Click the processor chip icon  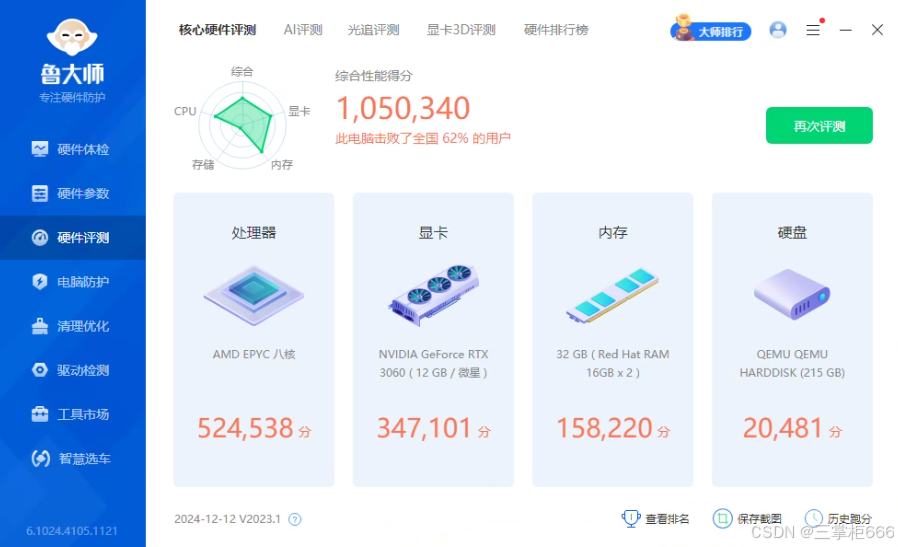254,295
